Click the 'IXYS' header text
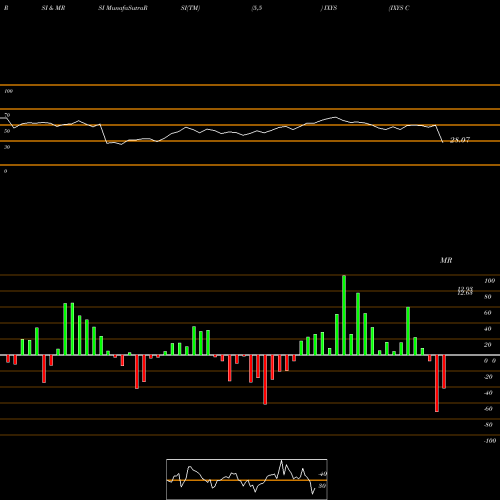Viewport: 500px width, 500px height. click(330, 8)
